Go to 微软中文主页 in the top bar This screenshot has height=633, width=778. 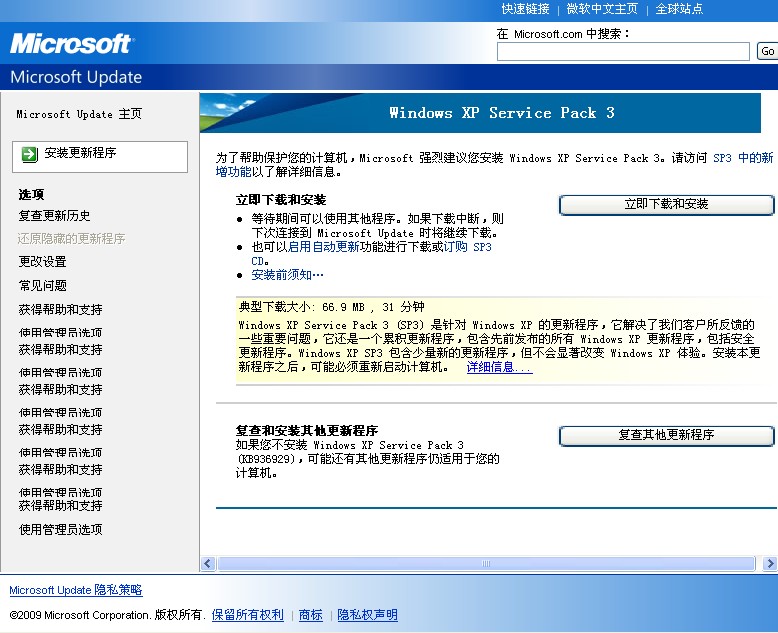pyautogui.click(x=602, y=9)
